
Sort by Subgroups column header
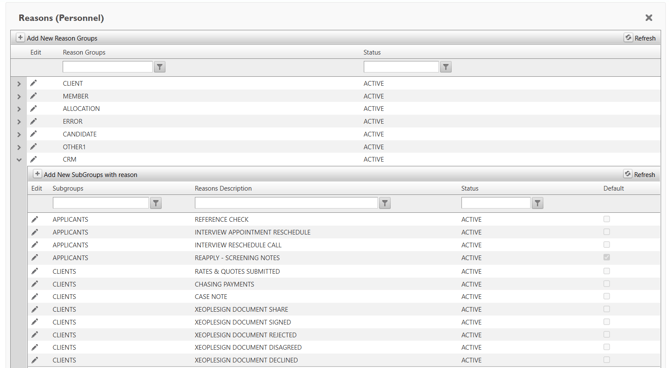[x=68, y=188]
